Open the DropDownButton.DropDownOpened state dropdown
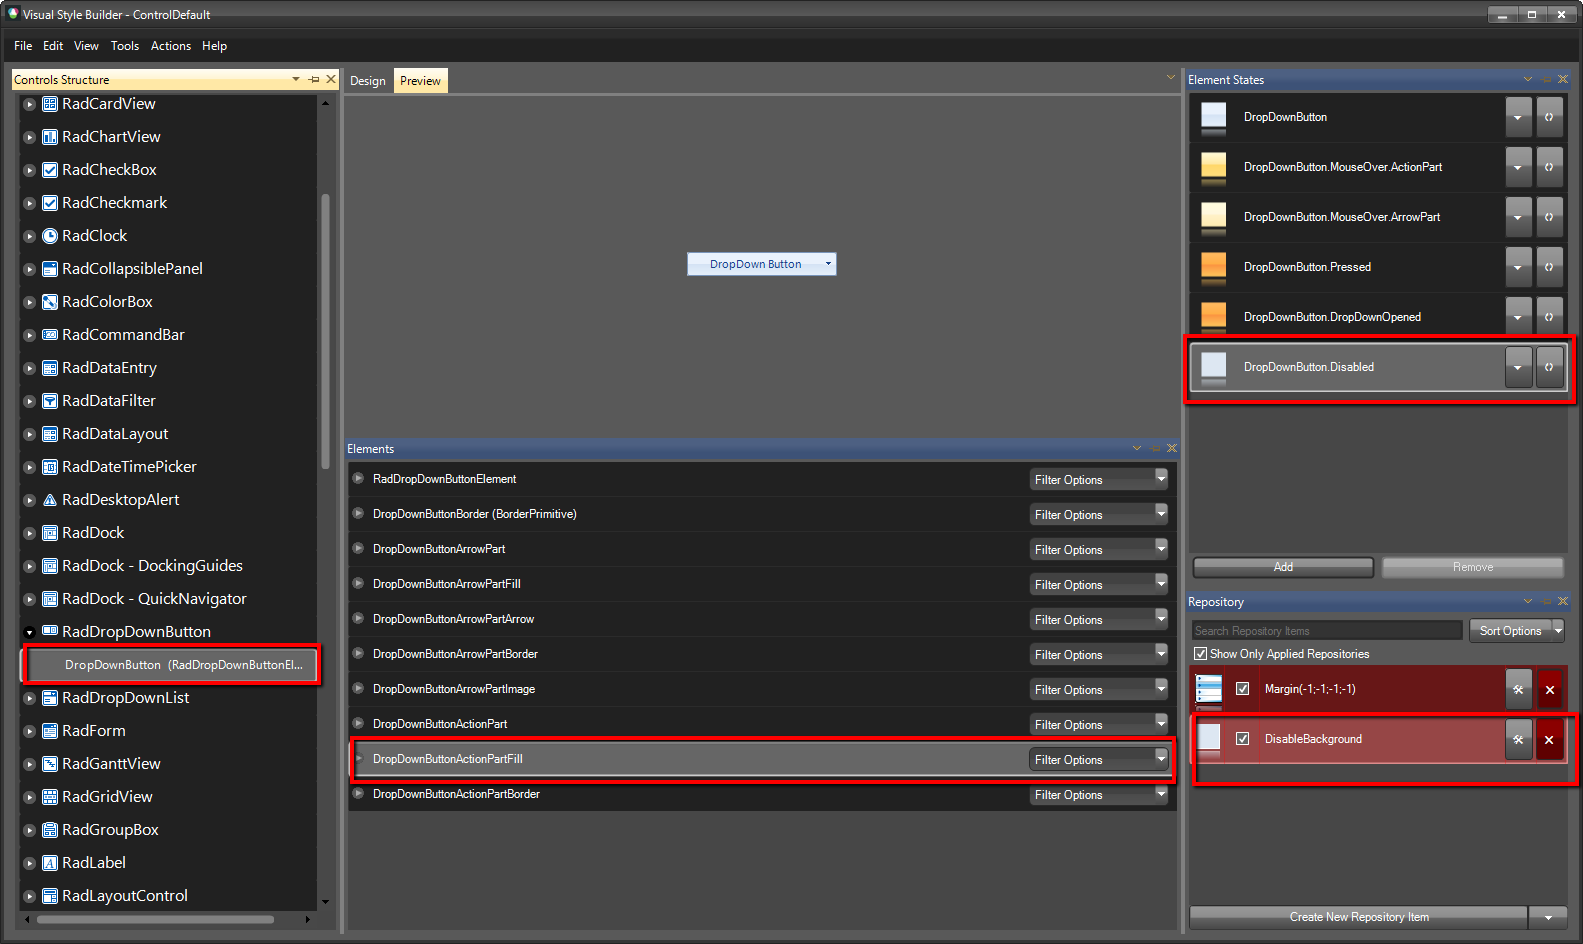 click(x=1518, y=317)
